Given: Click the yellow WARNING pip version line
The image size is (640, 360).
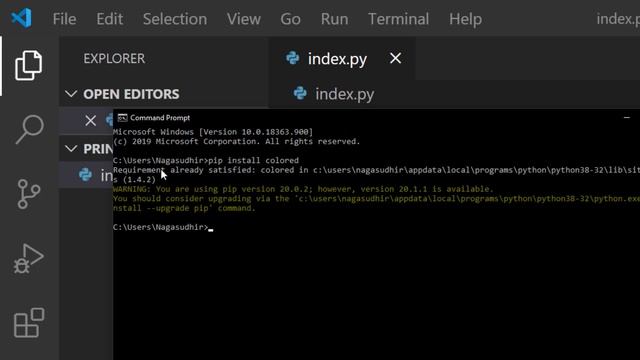Looking at the screenshot, I should pos(303,189).
